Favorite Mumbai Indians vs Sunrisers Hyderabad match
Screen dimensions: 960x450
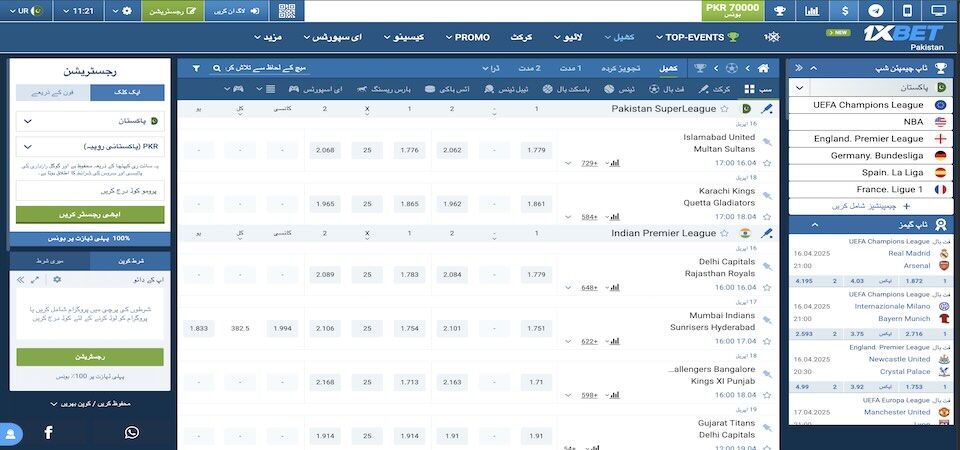(x=767, y=342)
